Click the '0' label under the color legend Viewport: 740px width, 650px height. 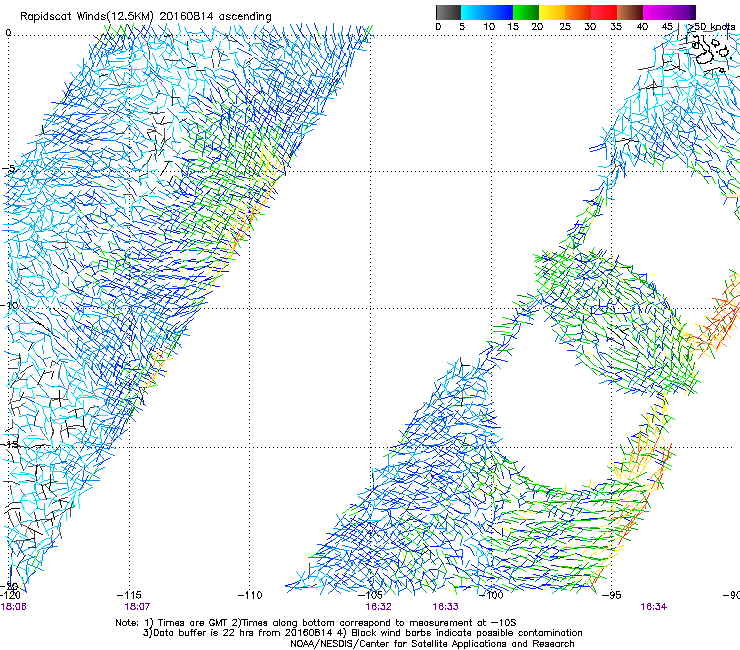pyautogui.click(x=438, y=27)
